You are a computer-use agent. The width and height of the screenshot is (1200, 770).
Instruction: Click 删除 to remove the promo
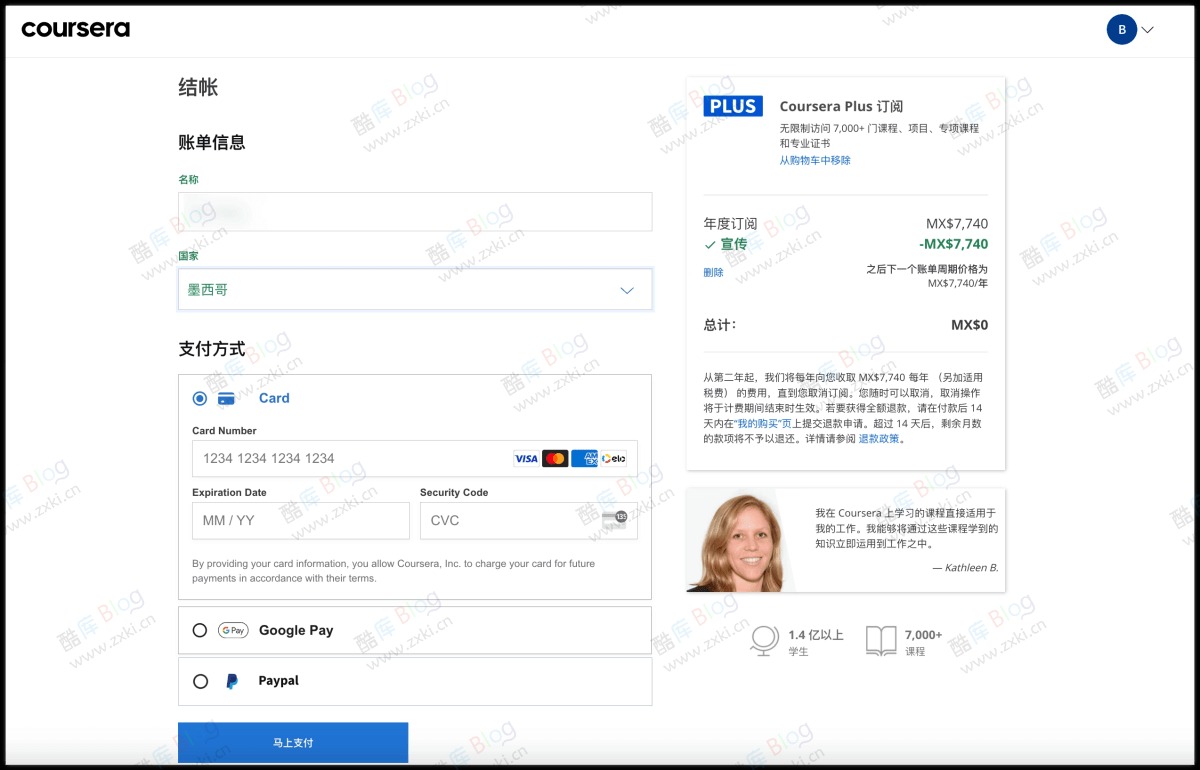click(713, 271)
